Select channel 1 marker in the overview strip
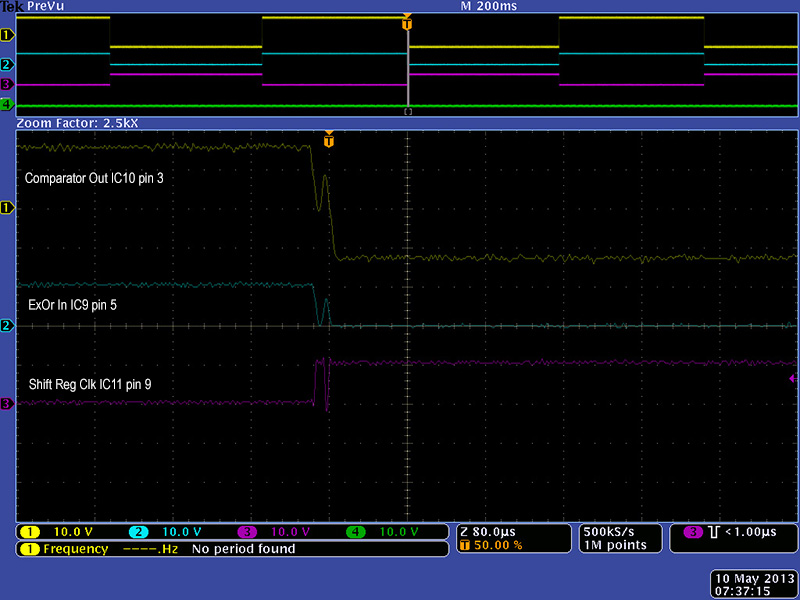This screenshot has height=600, width=800. 7,35
